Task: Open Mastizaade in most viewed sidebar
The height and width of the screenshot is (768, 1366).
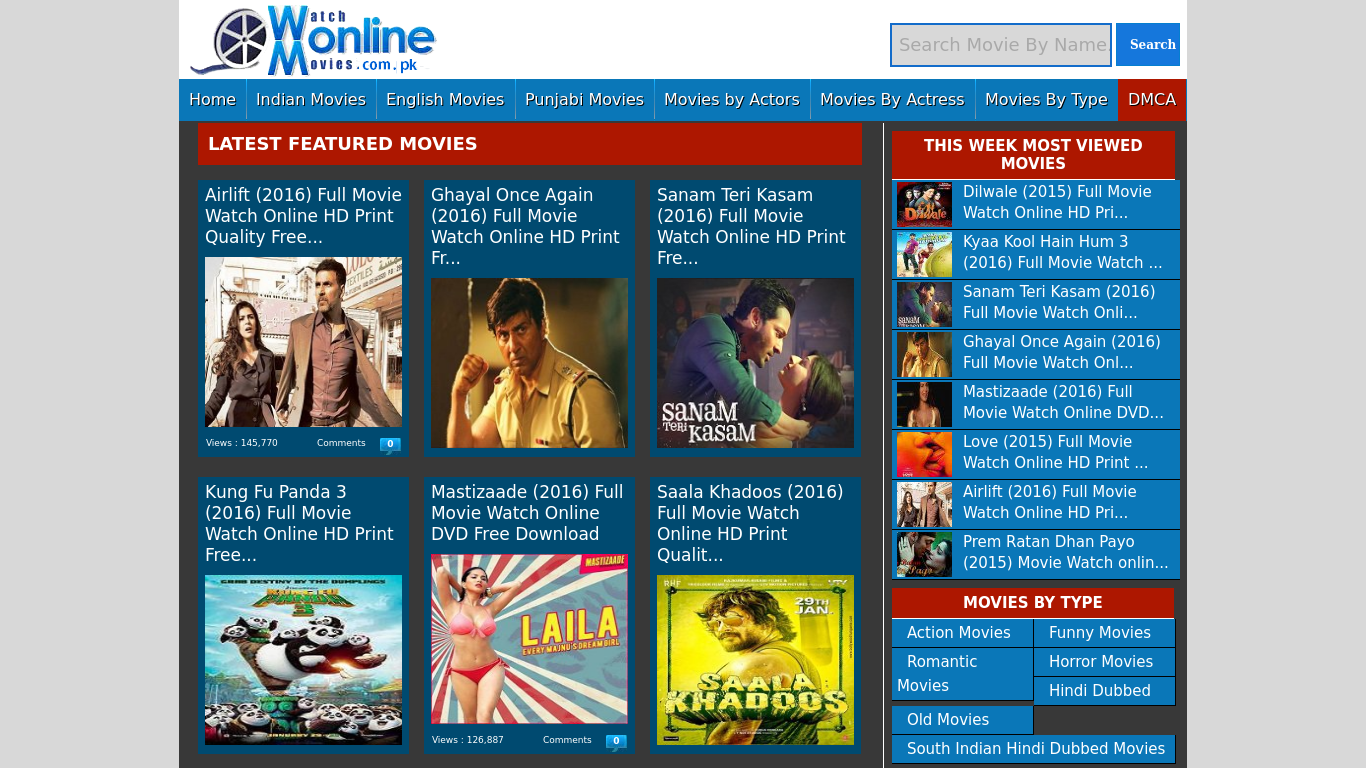Action: point(1063,402)
